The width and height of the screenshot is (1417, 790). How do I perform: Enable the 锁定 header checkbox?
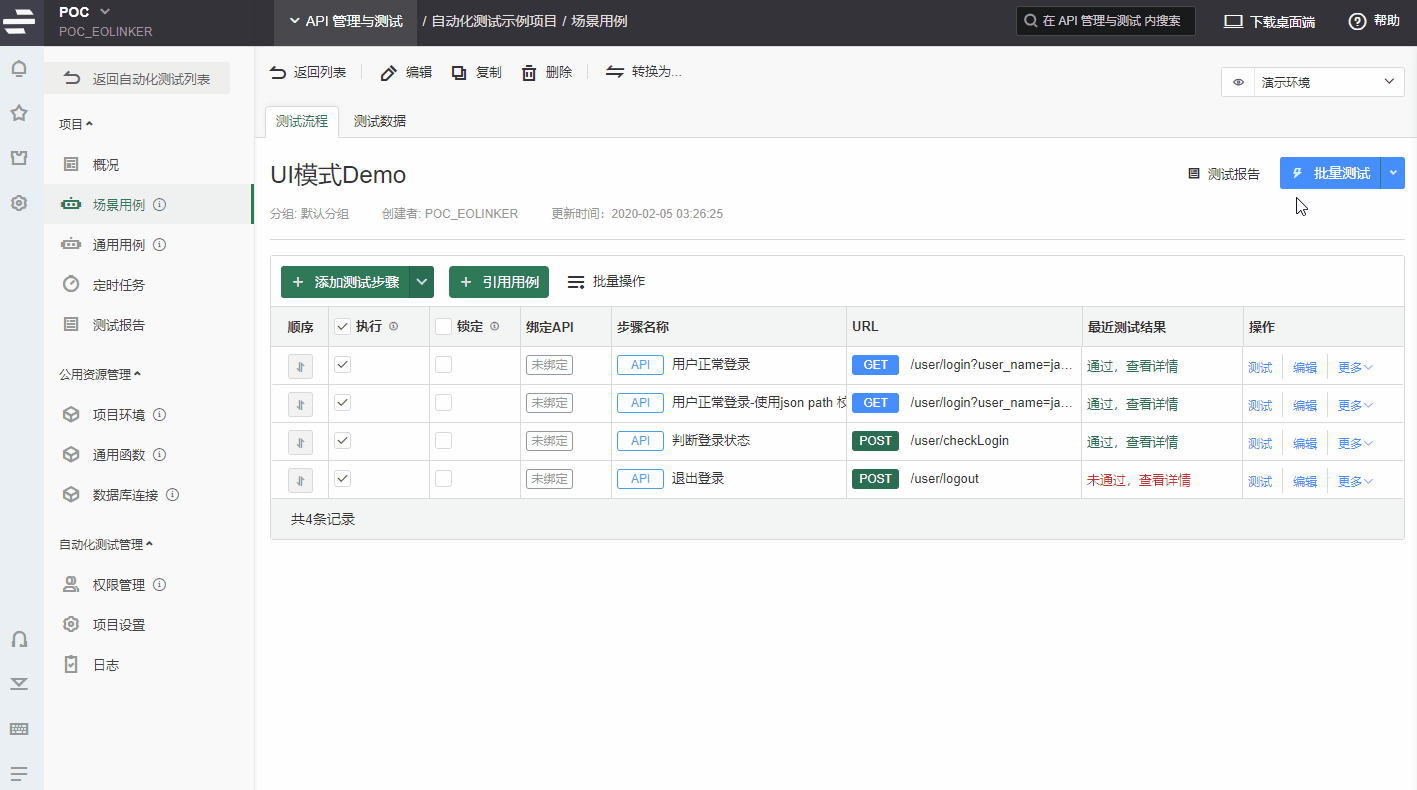point(444,327)
